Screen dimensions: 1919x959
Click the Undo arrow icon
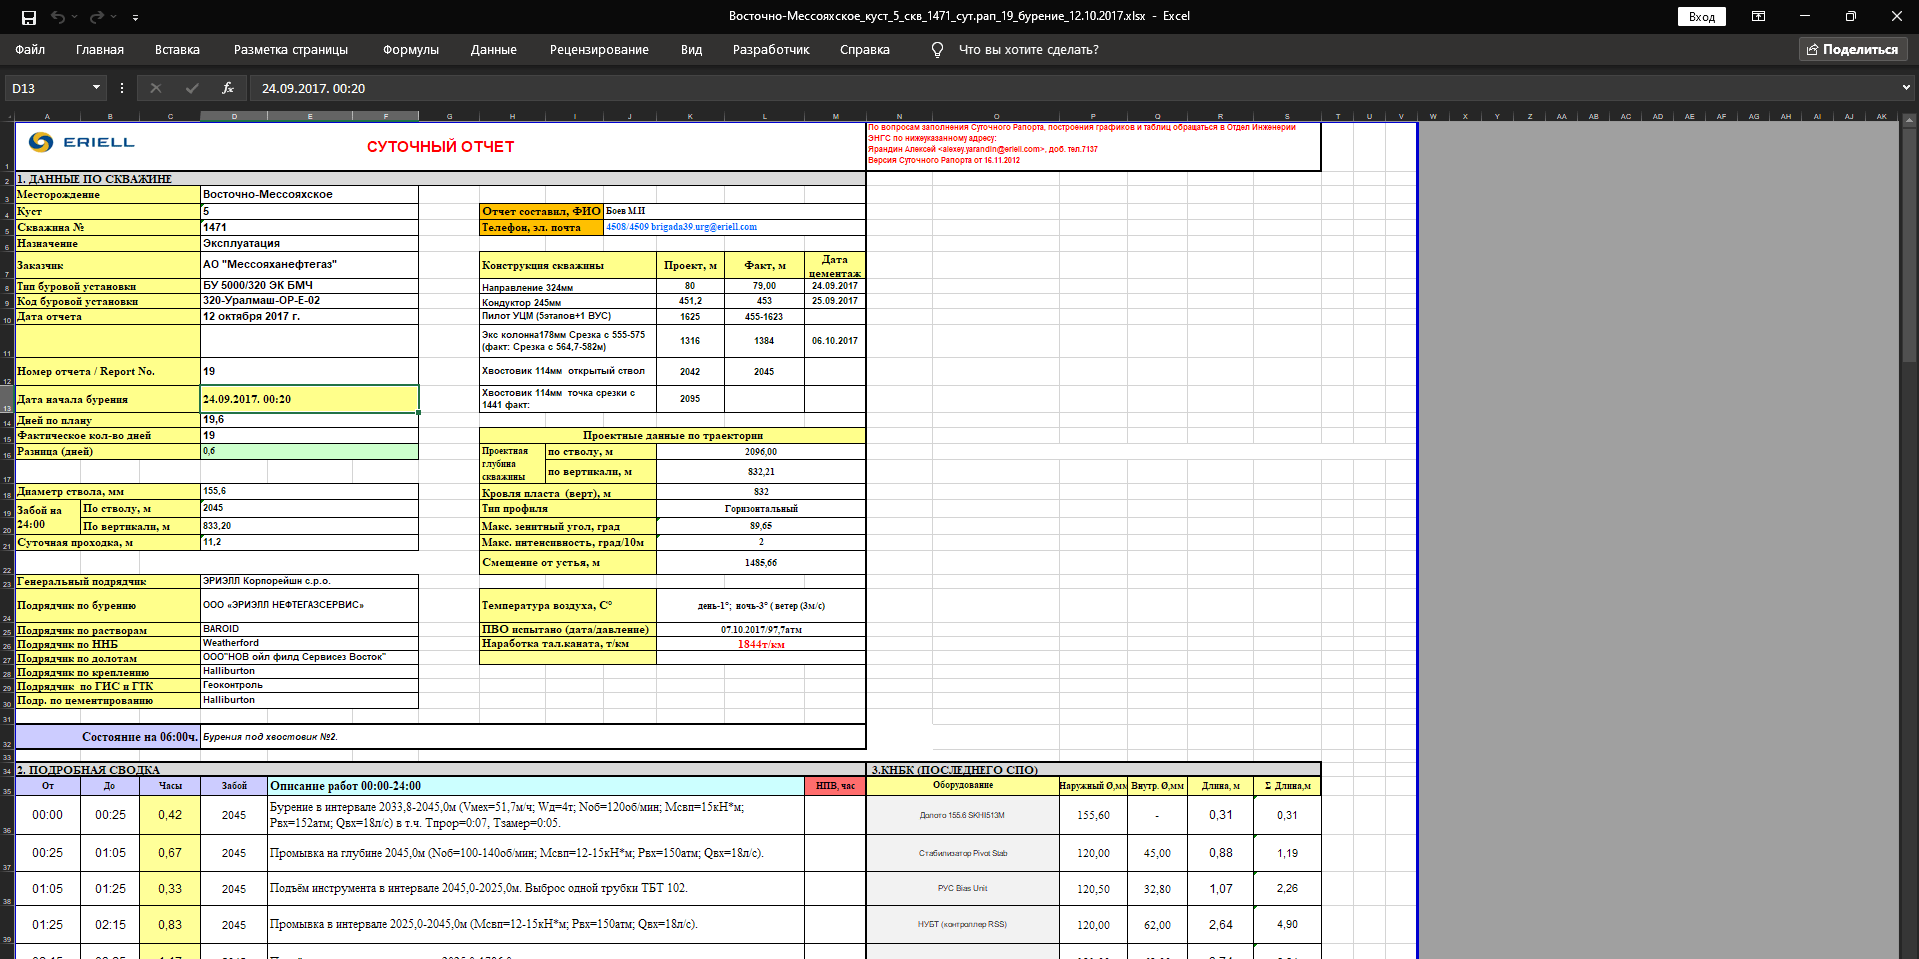[x=58, y=17]
